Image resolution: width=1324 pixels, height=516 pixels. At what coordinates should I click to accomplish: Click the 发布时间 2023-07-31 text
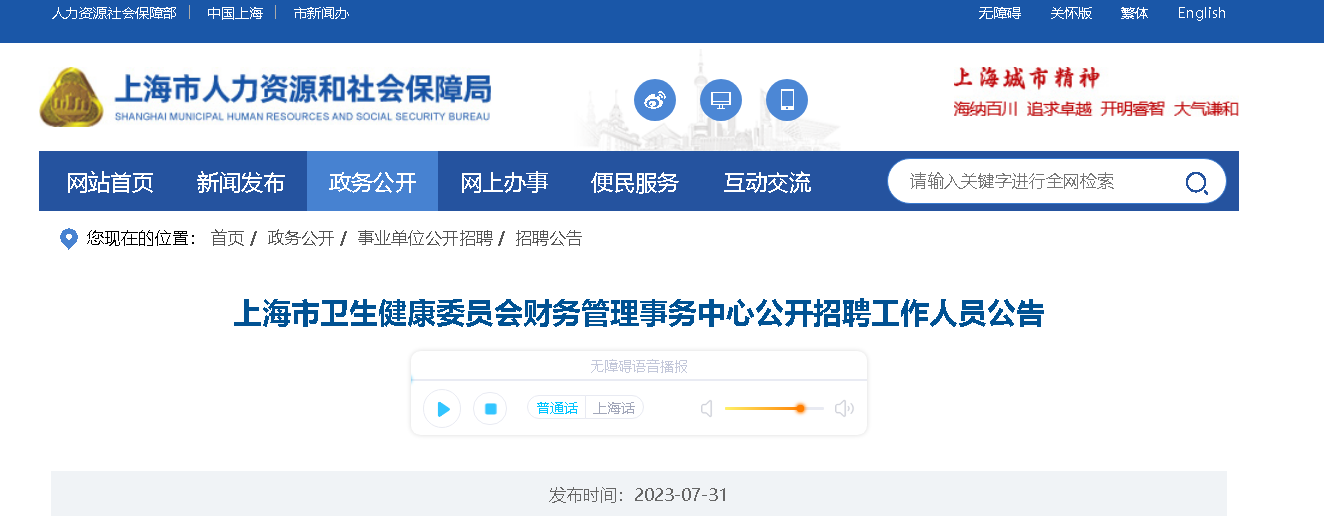pos(638,495)
